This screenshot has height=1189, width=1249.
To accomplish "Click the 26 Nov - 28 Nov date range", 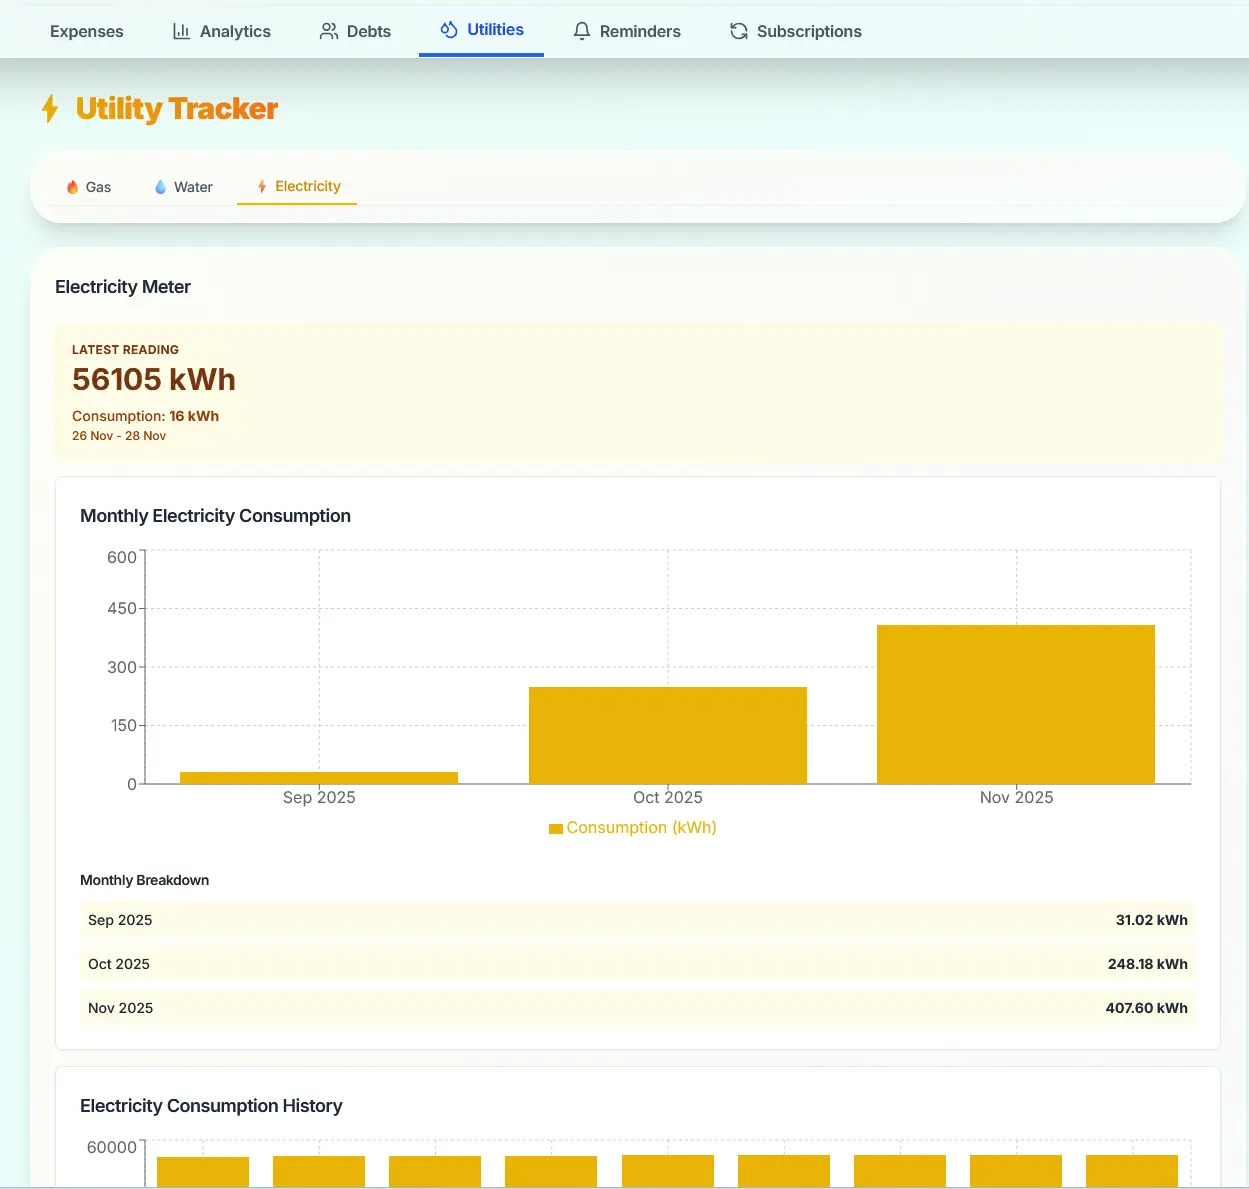I will [x=119, y=436].
